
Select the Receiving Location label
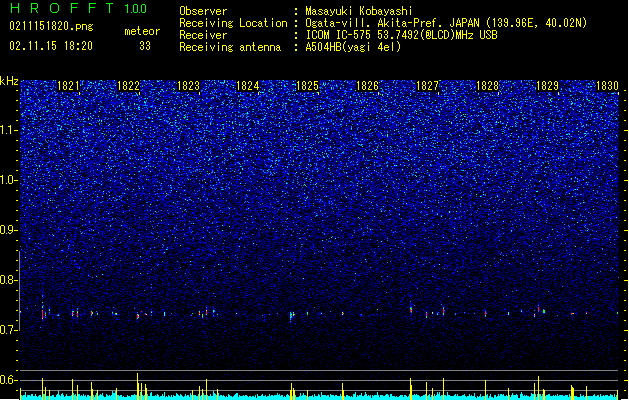tap(233, 23)
